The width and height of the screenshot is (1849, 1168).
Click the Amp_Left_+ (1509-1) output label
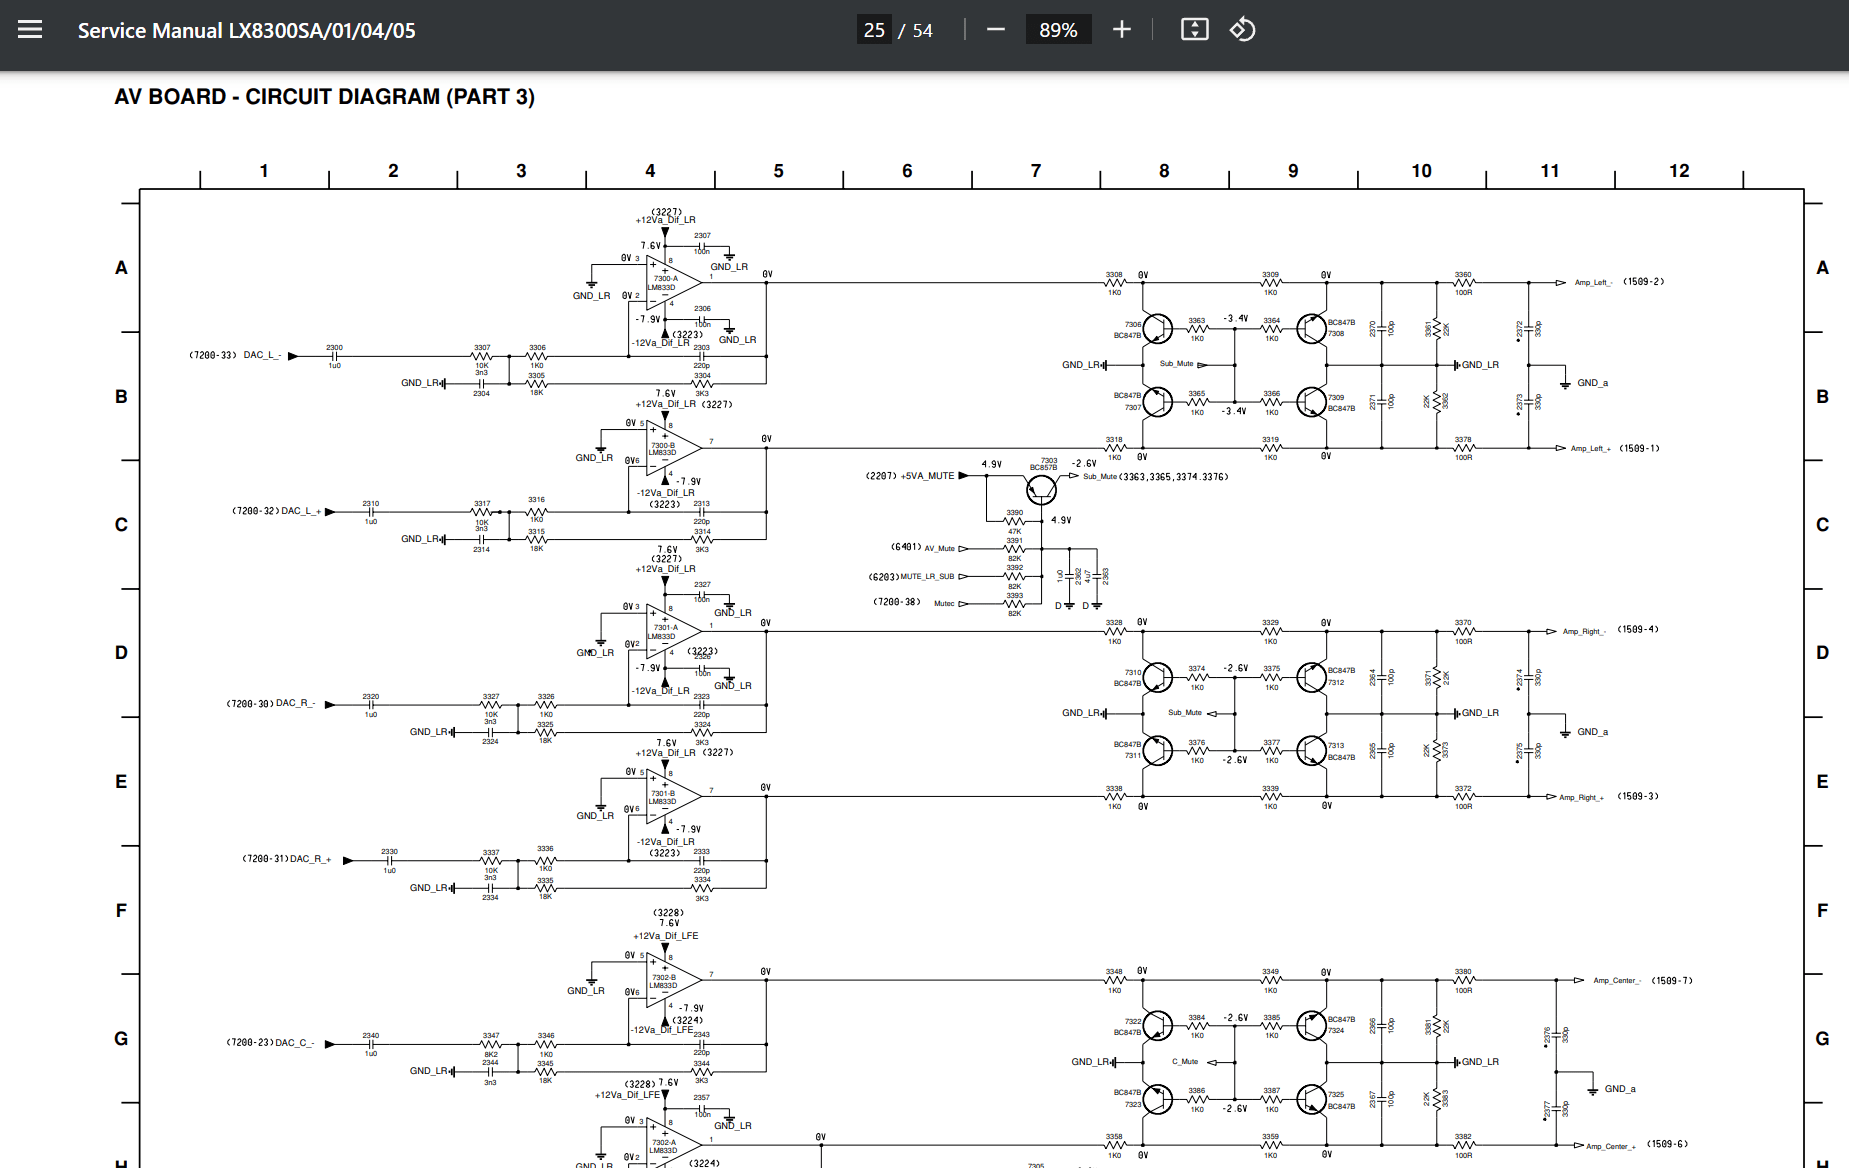[x=1615, y=448]
